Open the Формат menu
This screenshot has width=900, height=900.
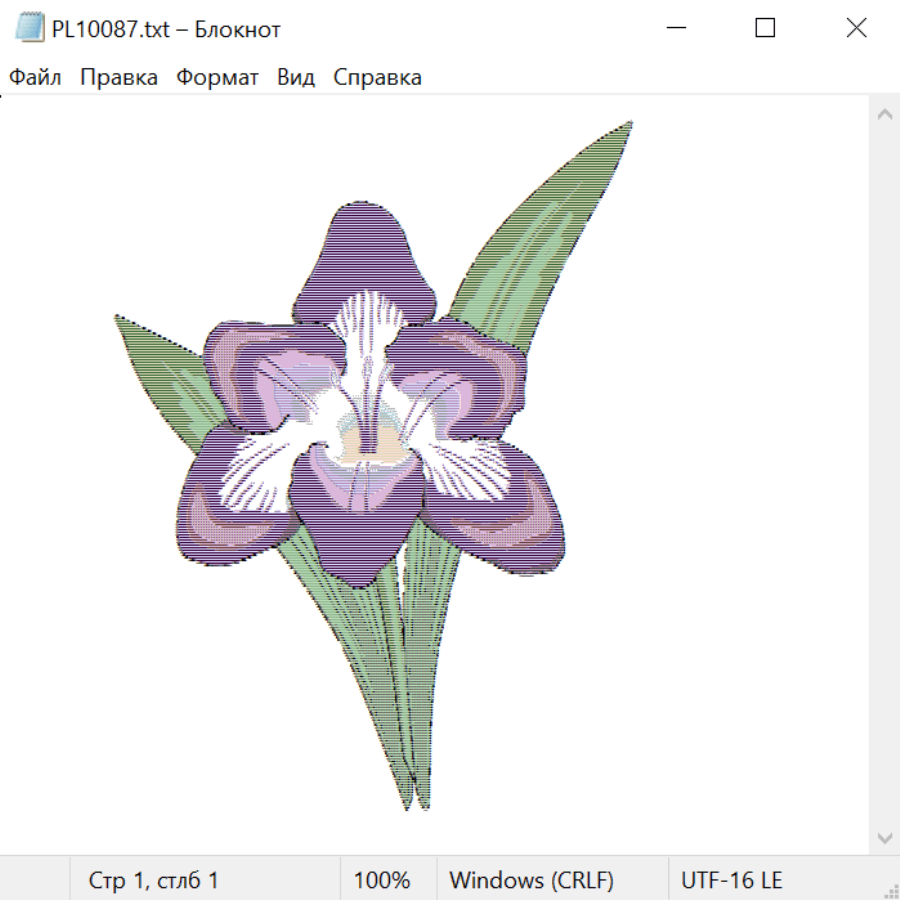217,78
